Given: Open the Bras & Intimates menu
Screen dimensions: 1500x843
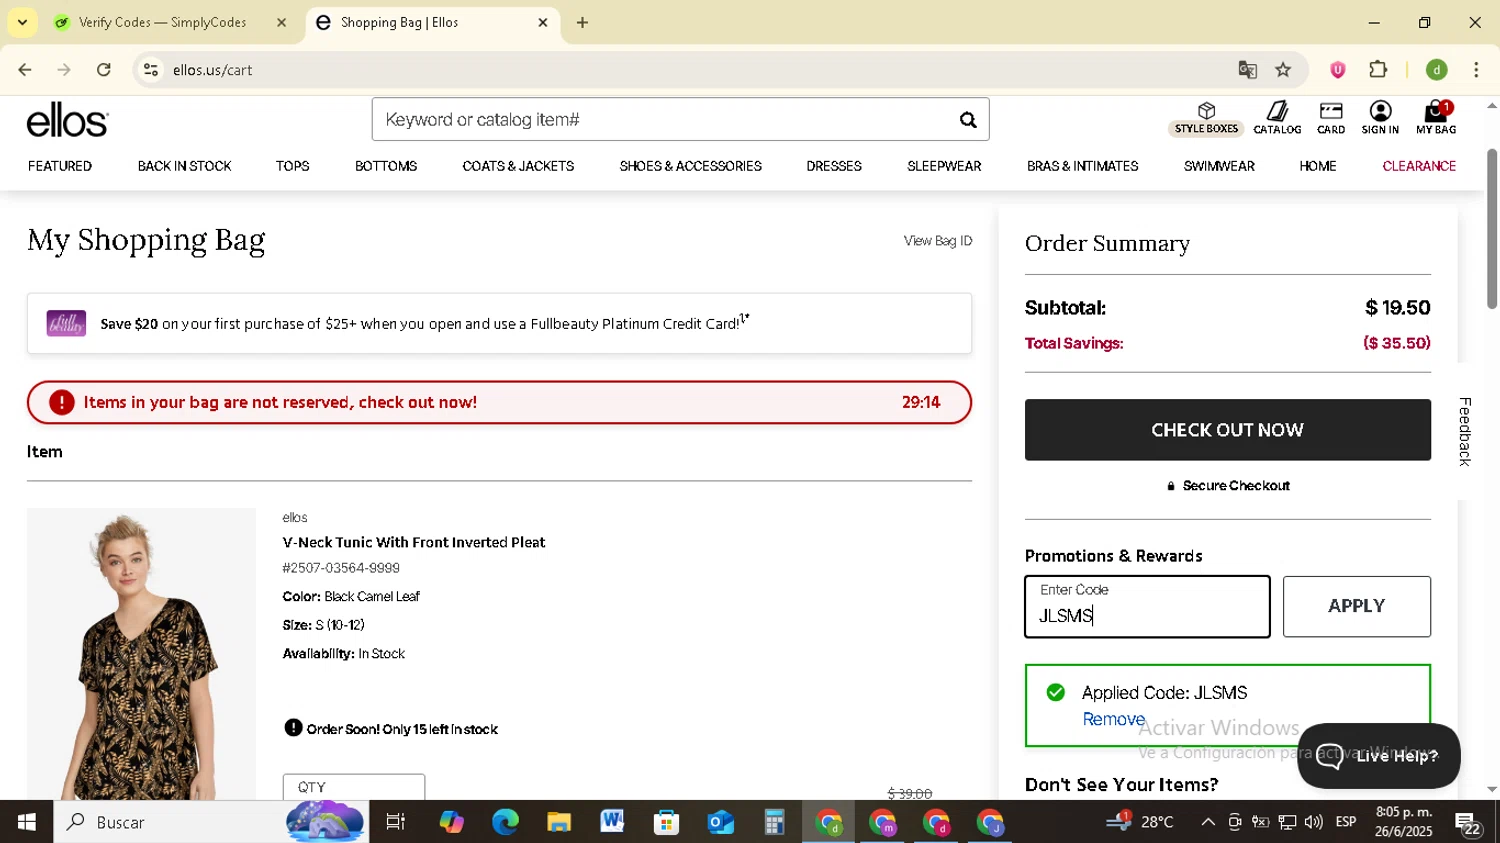Looking at the screenshot, I should pyautogui.click(x=1082, y=166).
